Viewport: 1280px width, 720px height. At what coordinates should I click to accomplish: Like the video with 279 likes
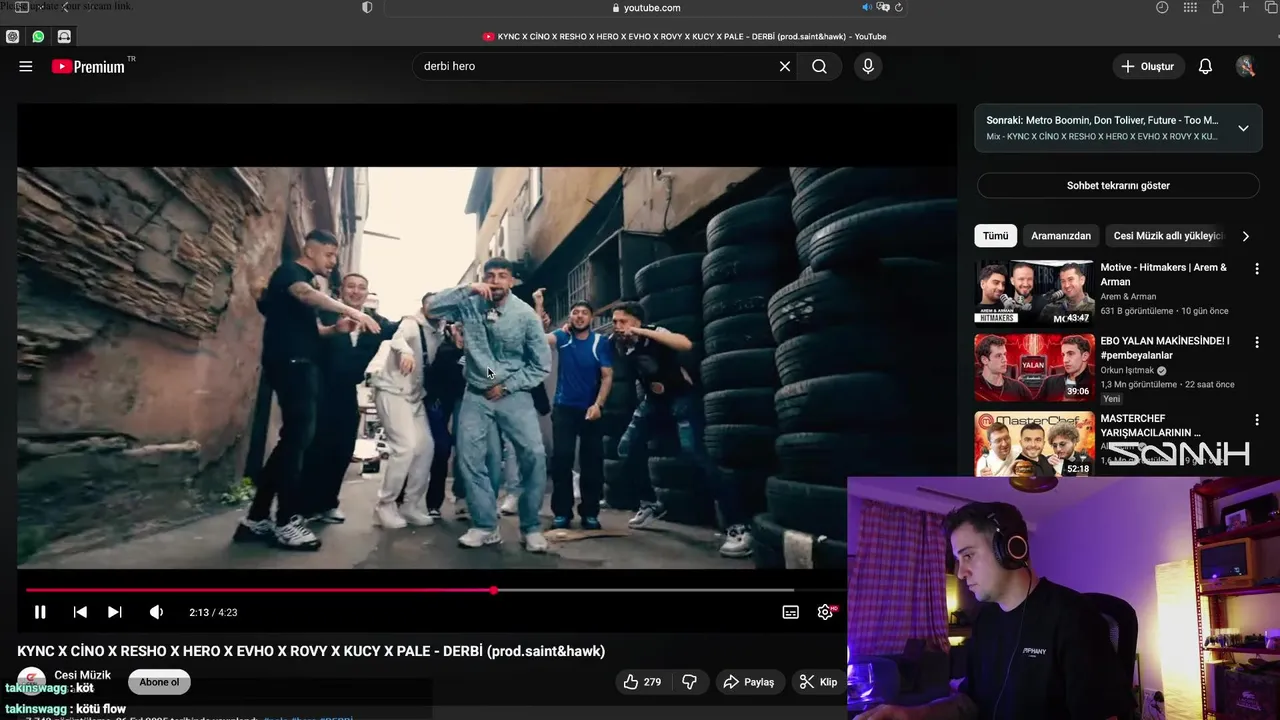point(642,682)
